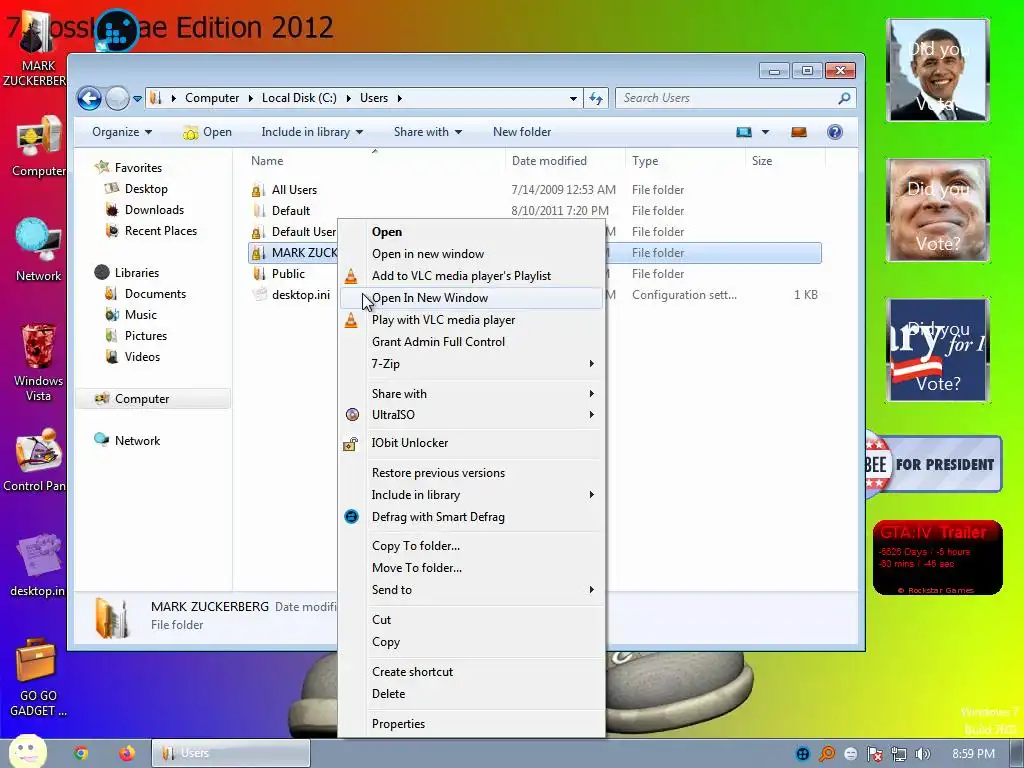Choose Open in the context menu
Screen dimensions: 1024x768
click(x=472, y=232)
